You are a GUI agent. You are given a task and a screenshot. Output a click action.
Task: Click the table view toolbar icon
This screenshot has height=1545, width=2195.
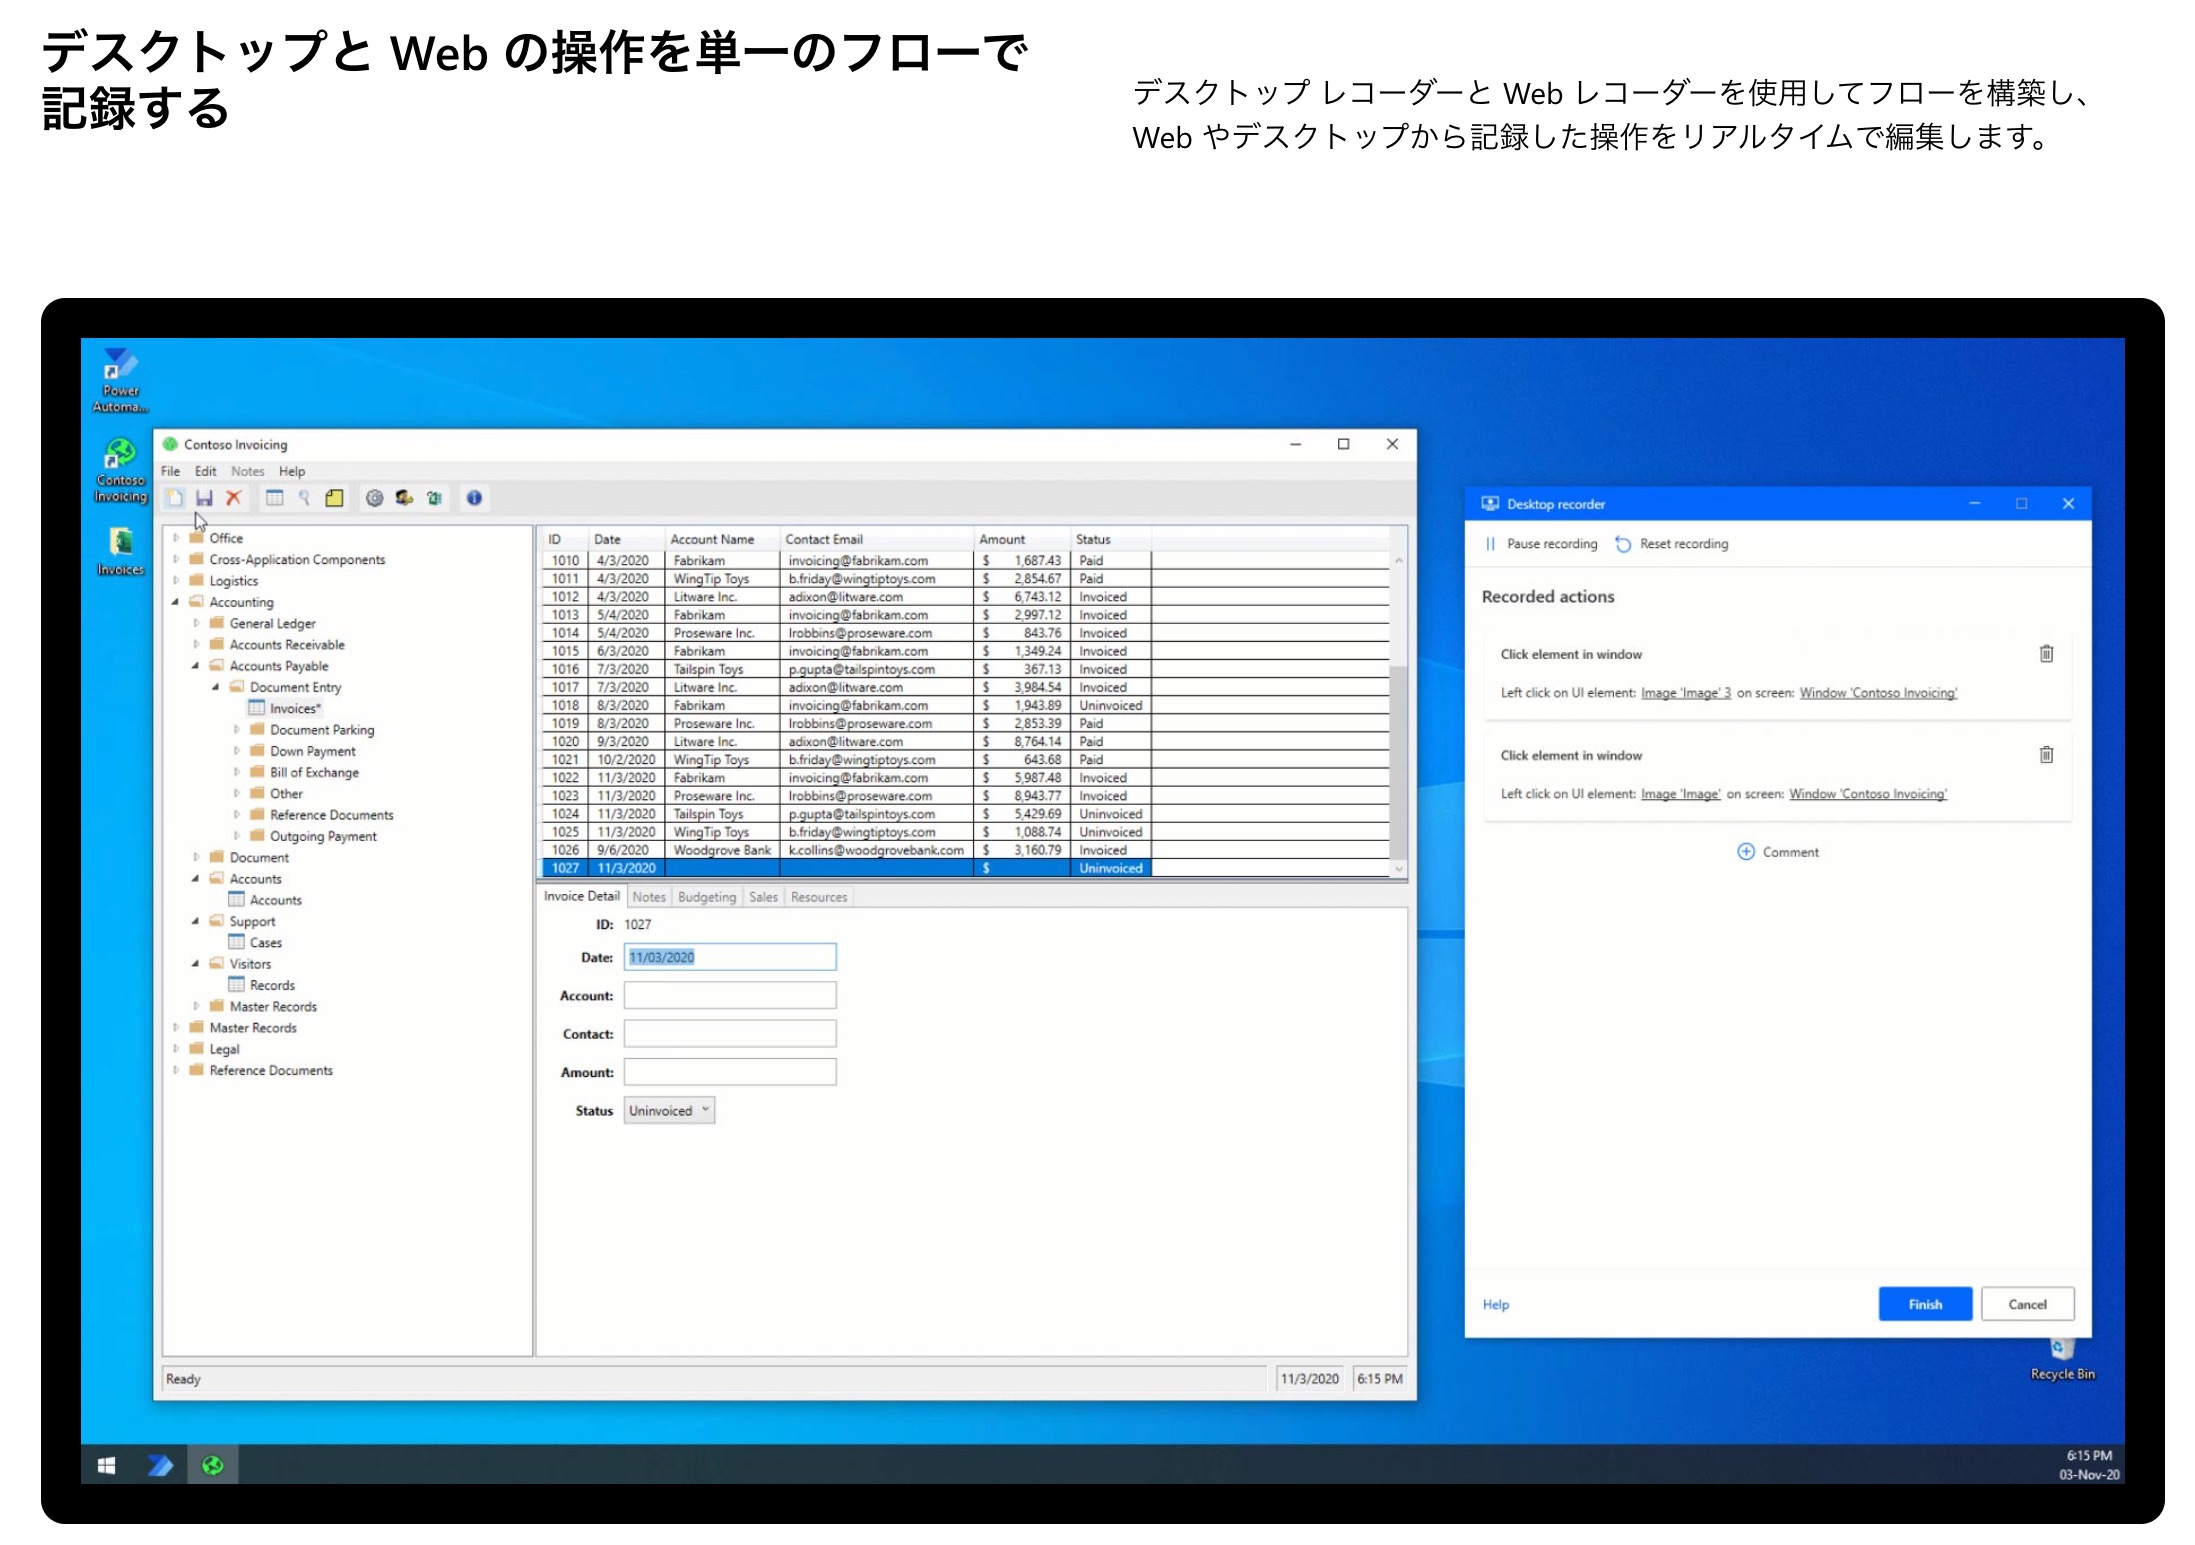click(x=274, y=498)
